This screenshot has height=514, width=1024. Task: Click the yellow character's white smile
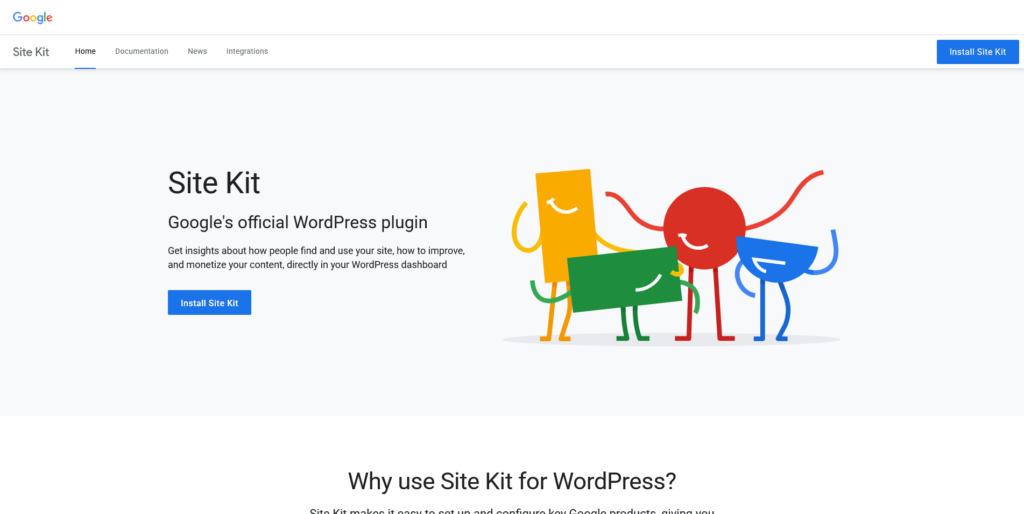tap(562, 206)
